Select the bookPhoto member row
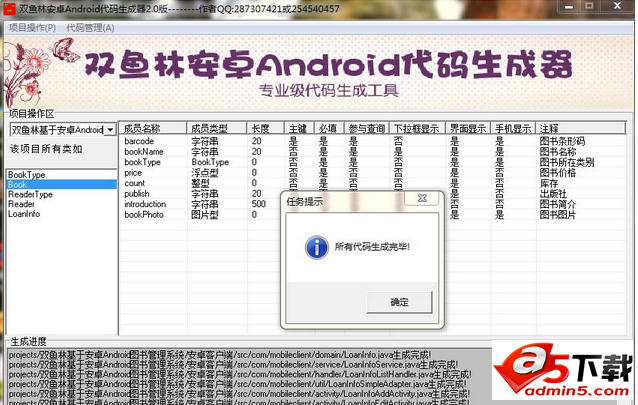This screenshot has width=638, height=405. tap(372, 215)
